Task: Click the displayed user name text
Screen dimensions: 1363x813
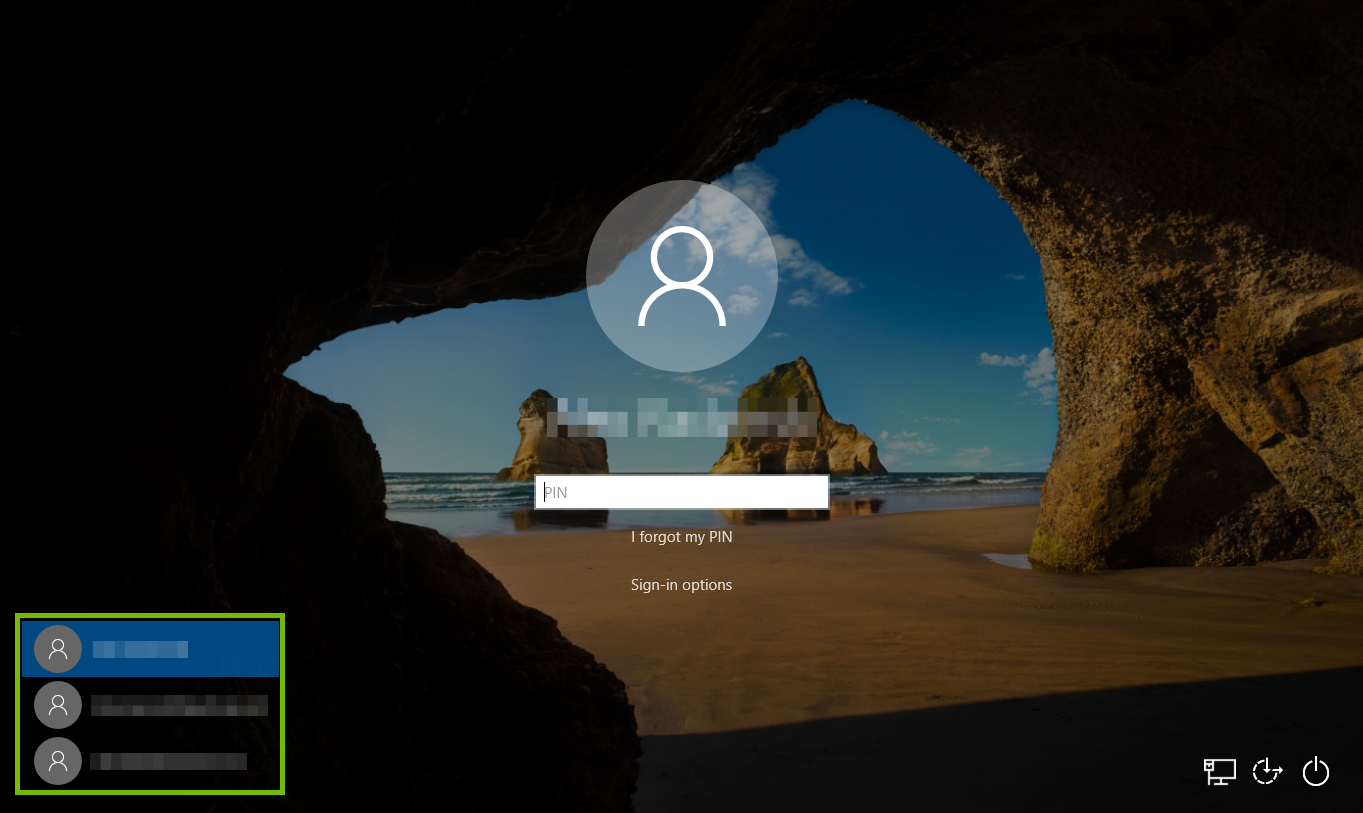Action: (681, 418)
